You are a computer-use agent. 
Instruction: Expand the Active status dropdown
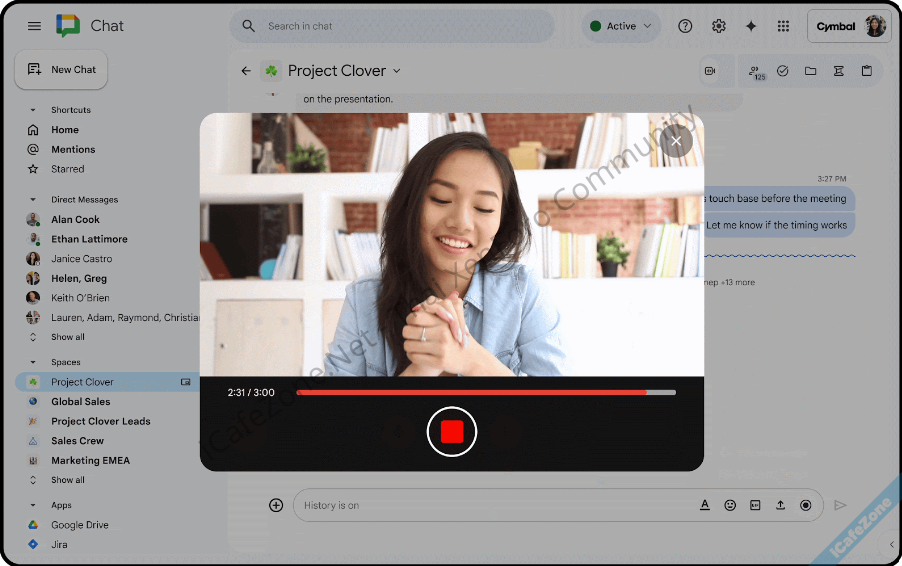pos(621,26)
